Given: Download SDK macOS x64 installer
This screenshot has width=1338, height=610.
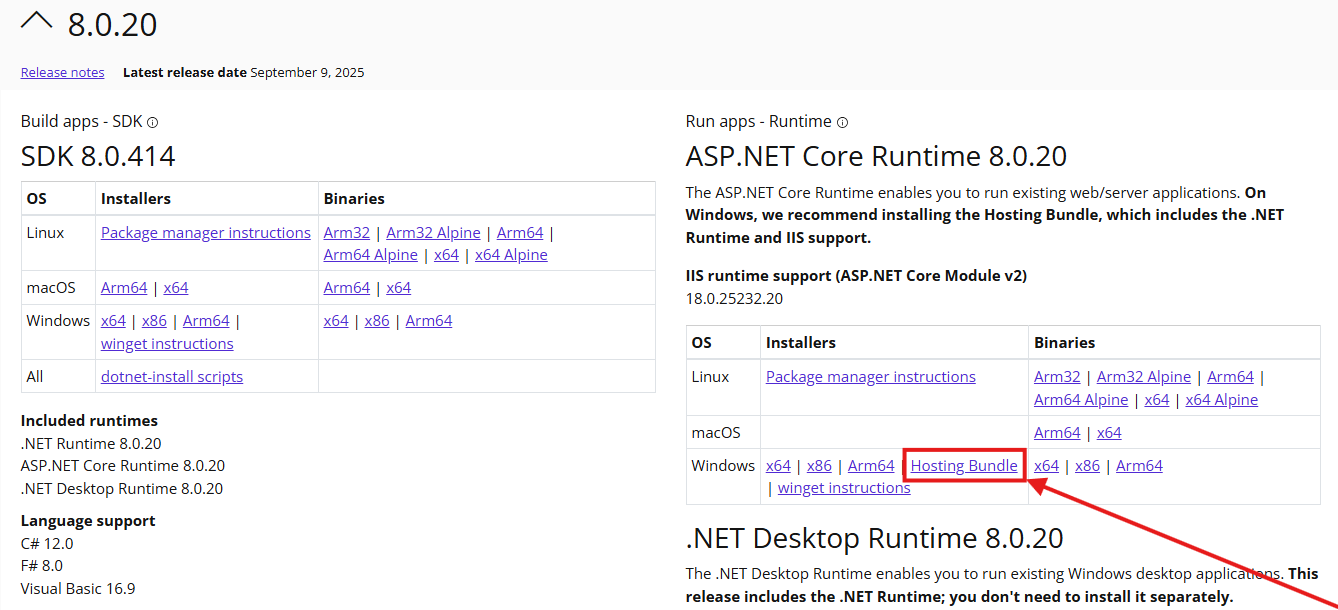Looking at the screenshot, I should click(x=176, y=287).
